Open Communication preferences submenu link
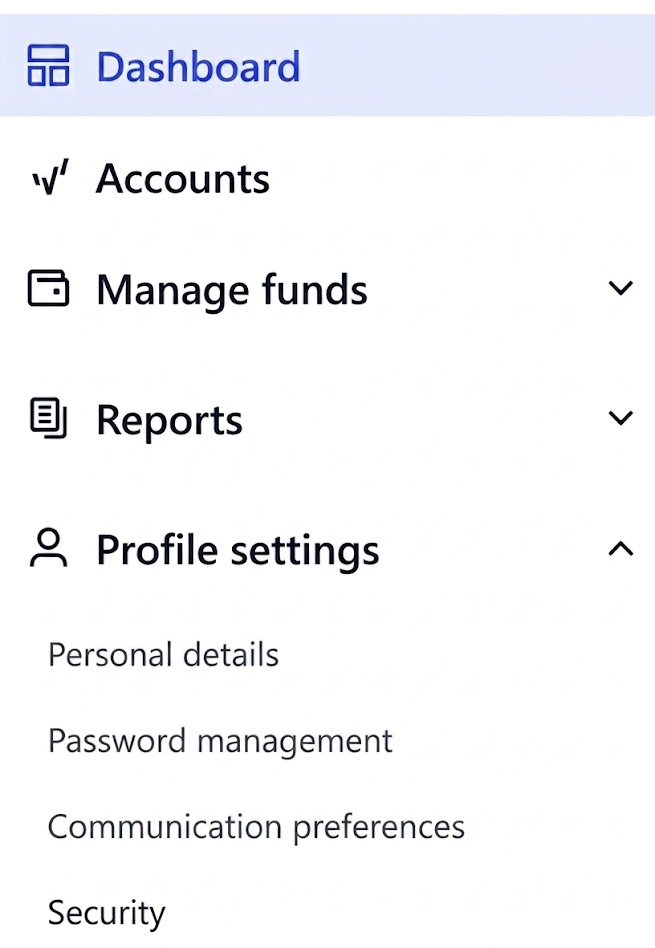Screen dimensions: 655x948 [256, 828]
